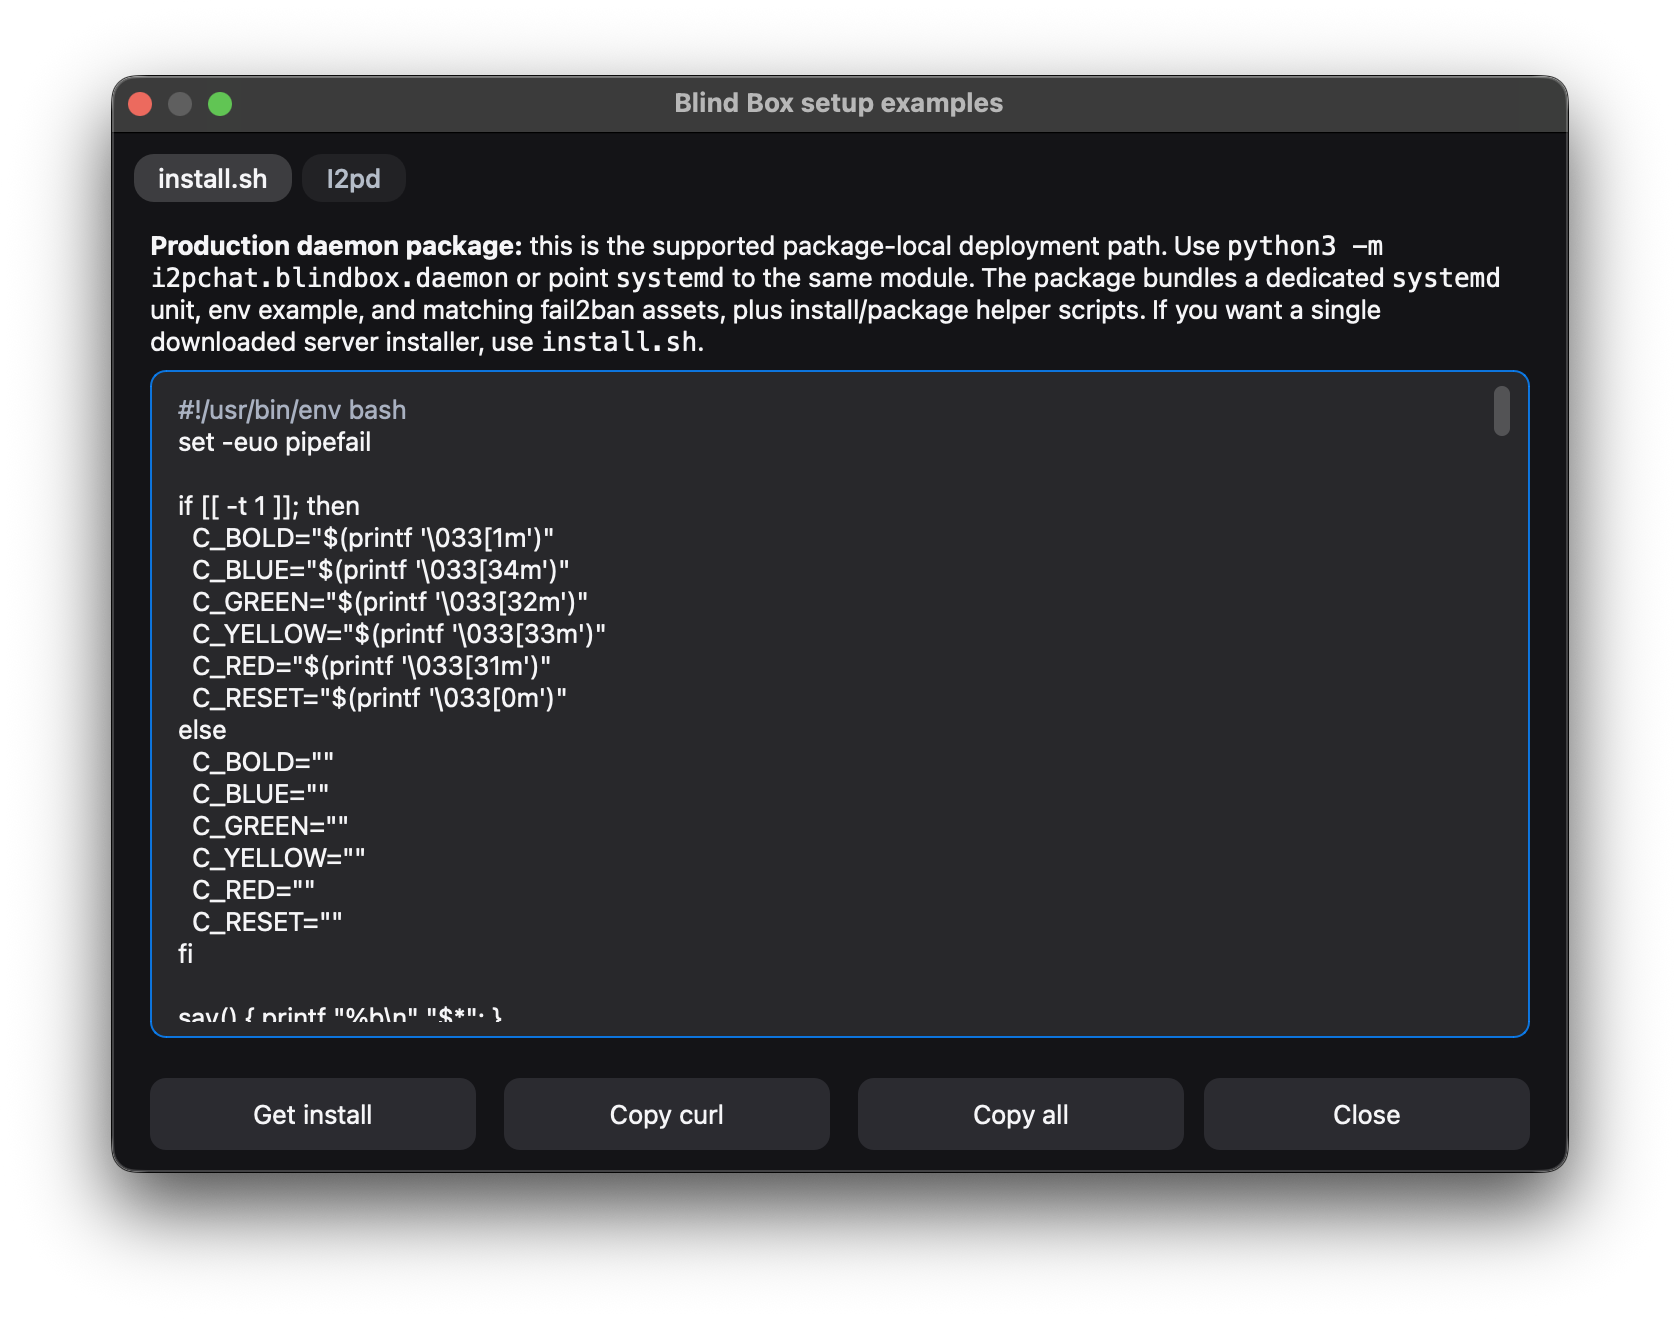Click the C_BLUE printf '\033[34m' line
Screen dimensions: 1680x1320
click(381, 570)
